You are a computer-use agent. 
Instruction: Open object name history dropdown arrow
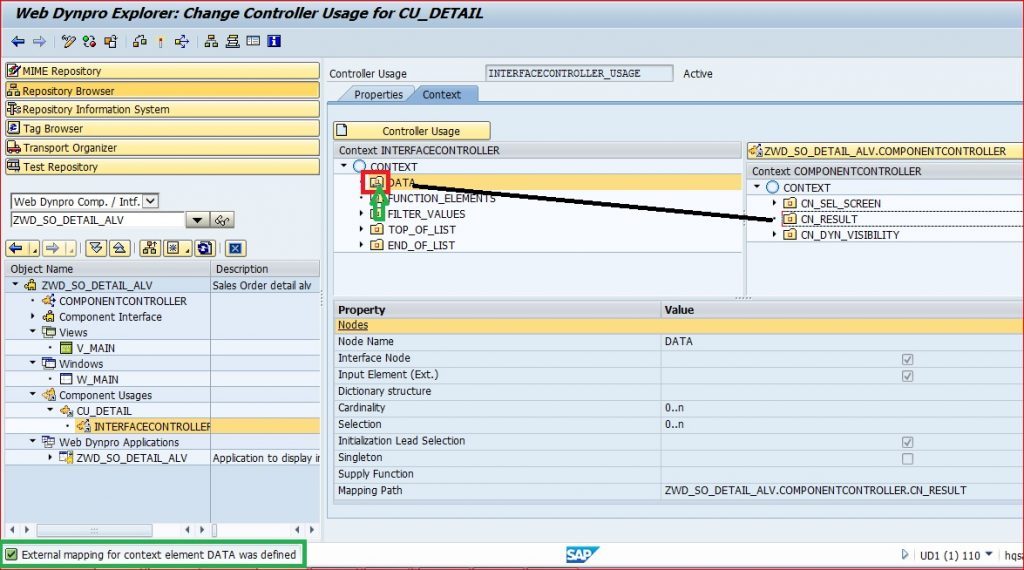coord(197,220)
